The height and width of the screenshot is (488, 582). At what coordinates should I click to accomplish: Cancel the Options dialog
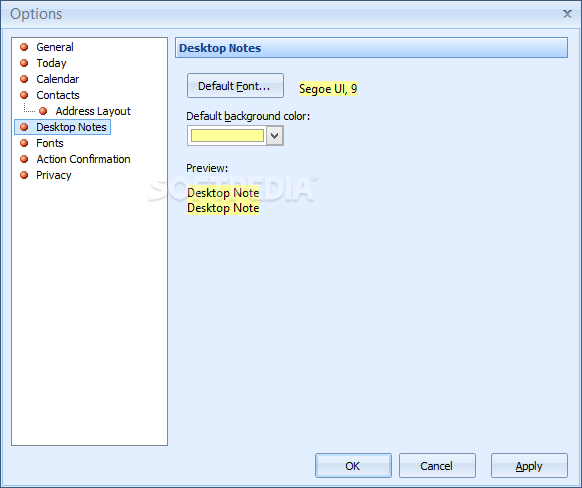click(437, 465)
